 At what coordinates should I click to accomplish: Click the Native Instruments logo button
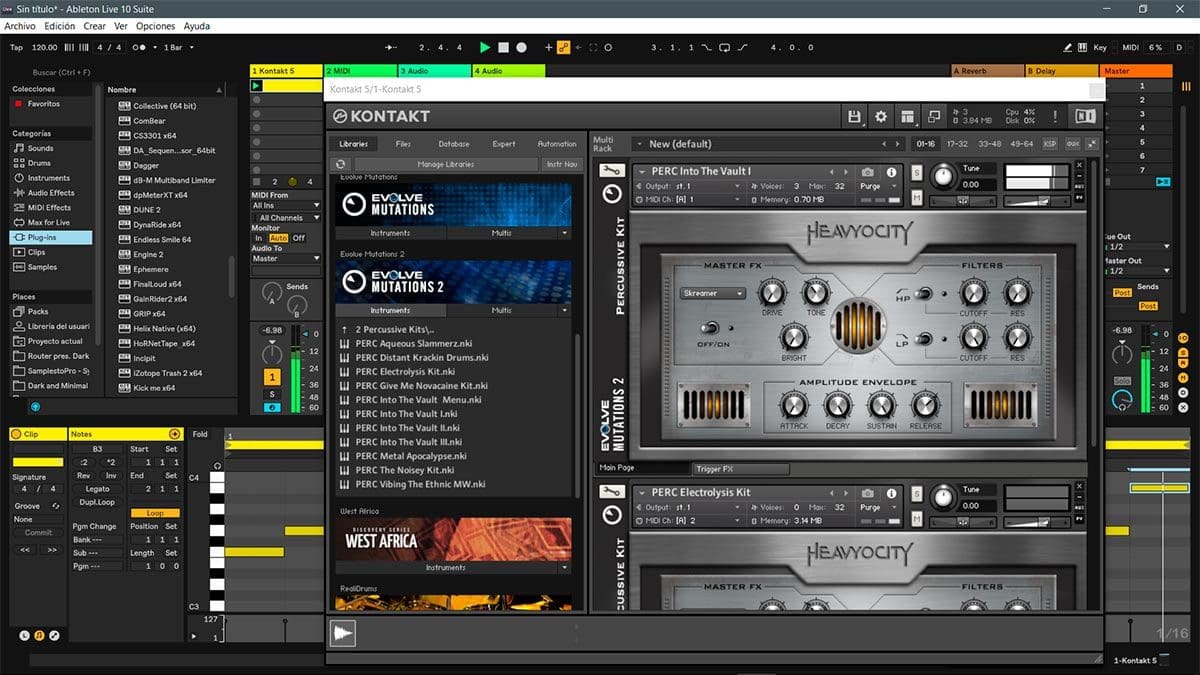pyautogui.click(x=1085, y=117)
